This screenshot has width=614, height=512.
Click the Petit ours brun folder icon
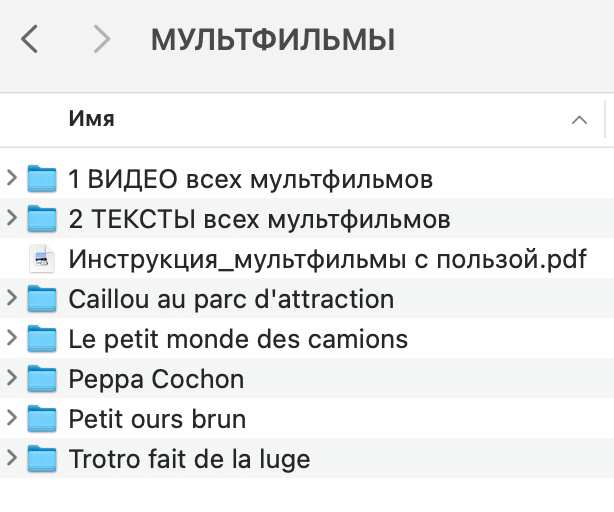tap(42, 419)
